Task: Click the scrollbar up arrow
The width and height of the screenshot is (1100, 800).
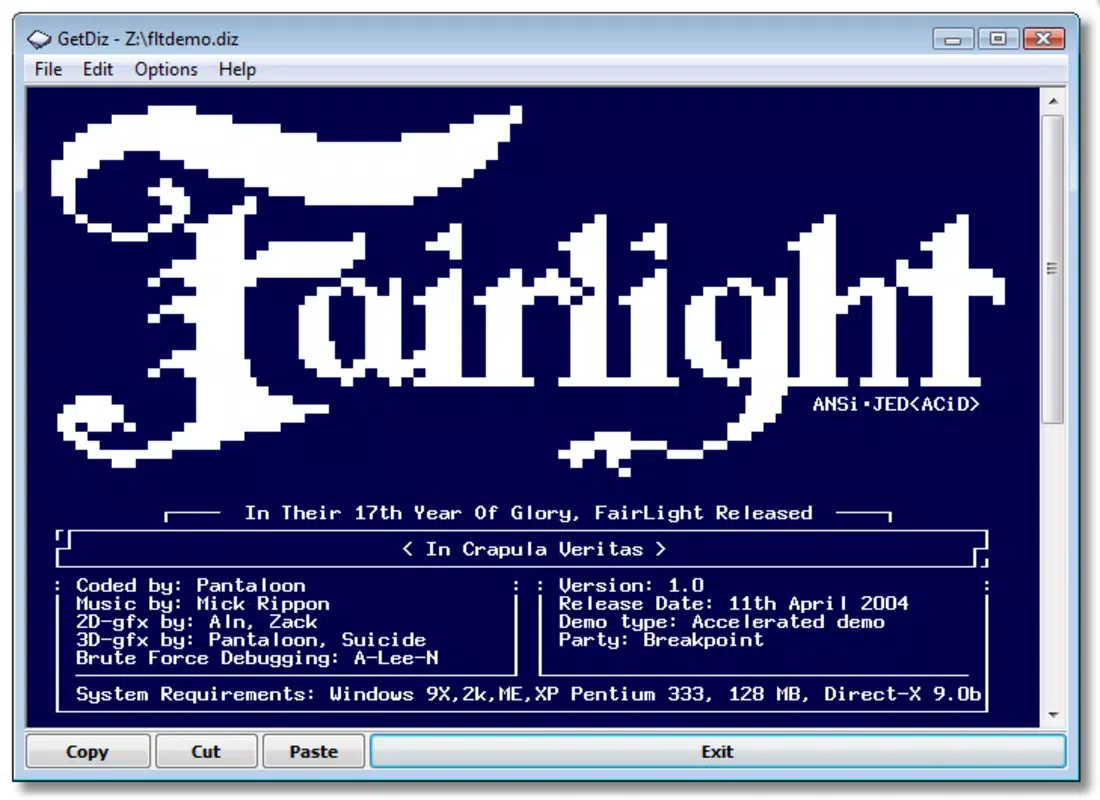Action: [1053, 102]
